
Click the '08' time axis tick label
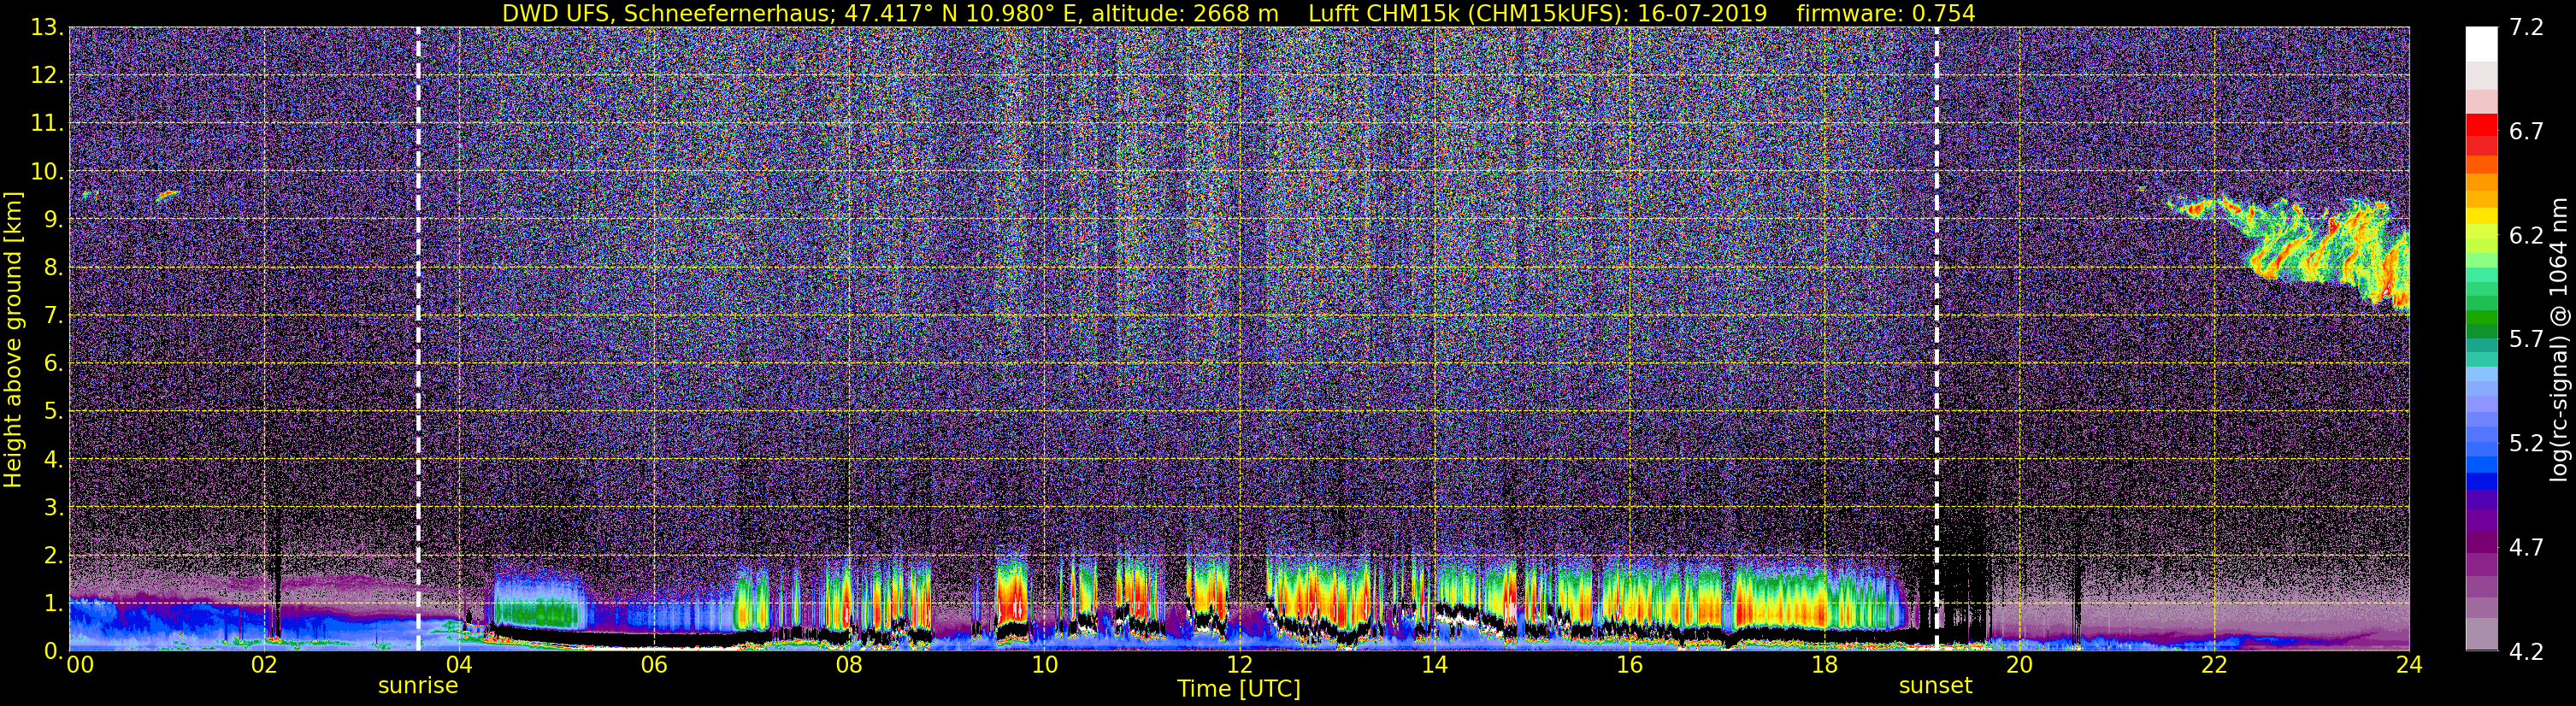849,665
